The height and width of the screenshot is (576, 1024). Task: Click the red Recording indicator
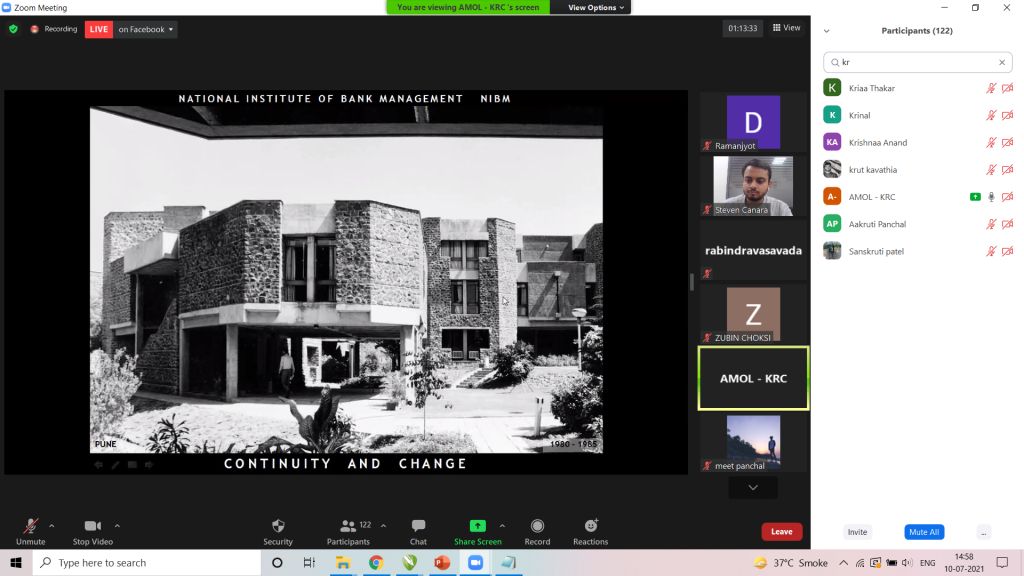tap(54, 29)
